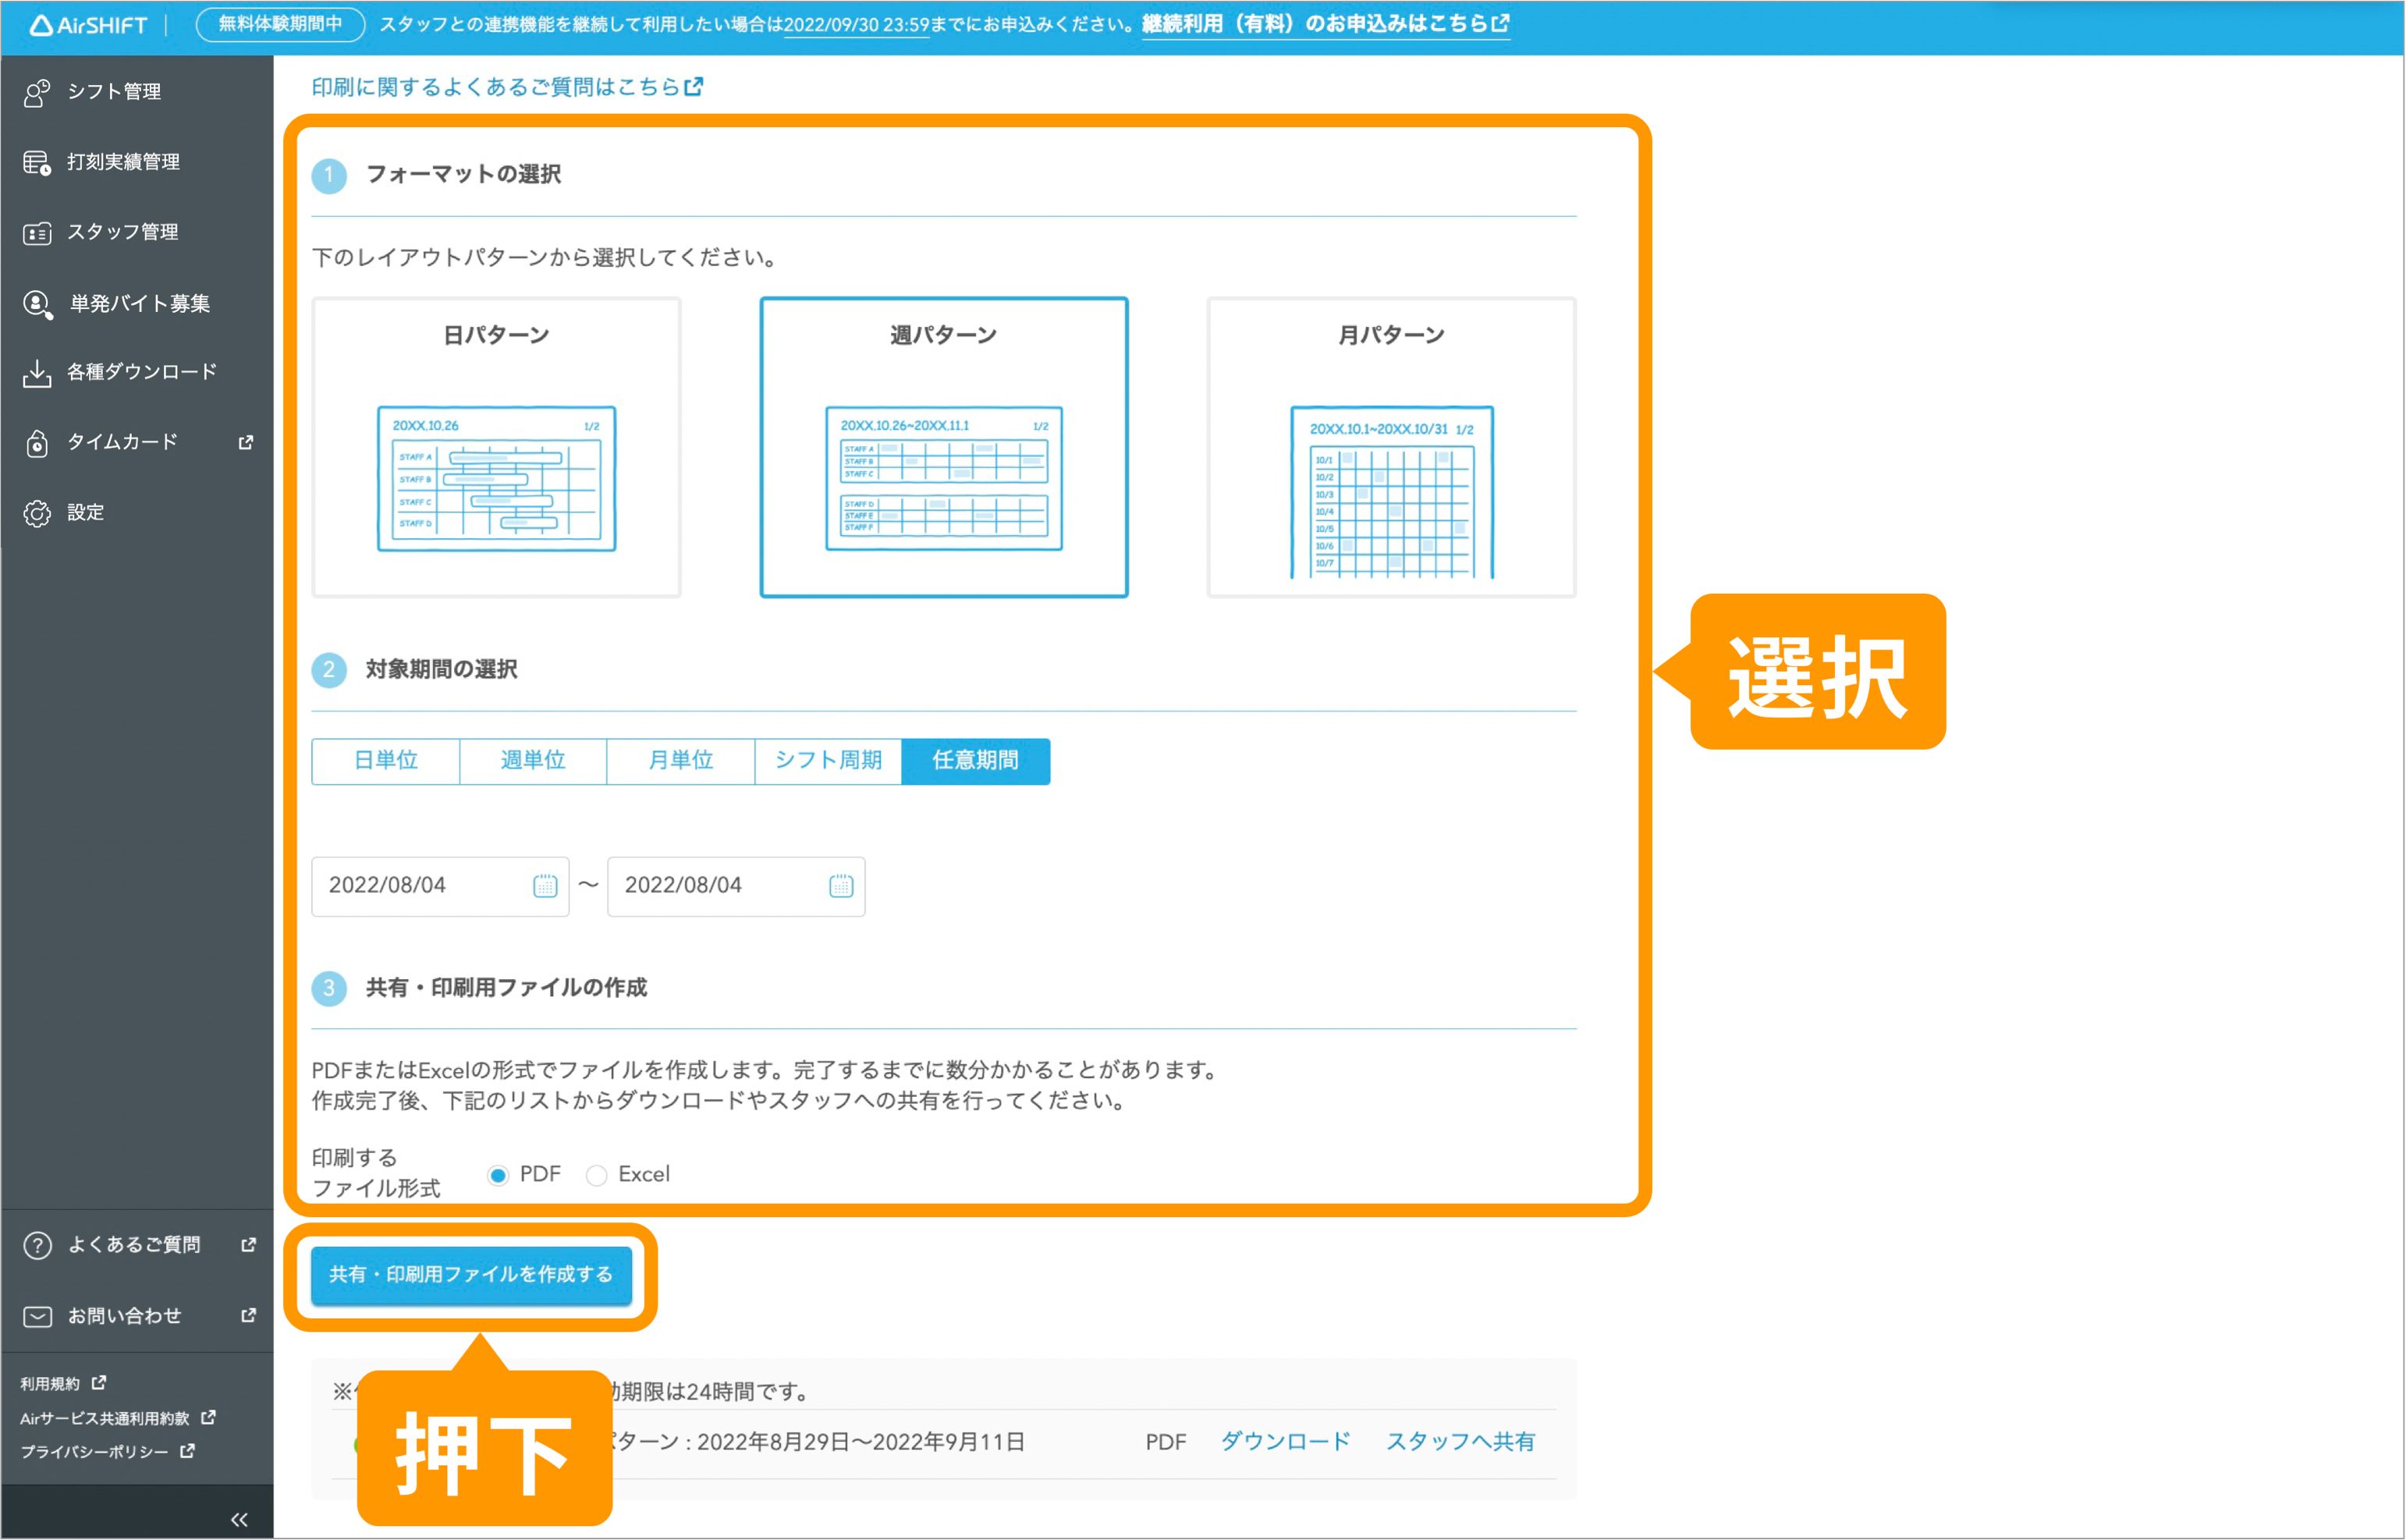Image resolution: width=2406 pixels, height=1540 pixels.
Task: Click the 2022年8月29日〜2022年9月11日 file entry text
Action: pos(861,1442)
